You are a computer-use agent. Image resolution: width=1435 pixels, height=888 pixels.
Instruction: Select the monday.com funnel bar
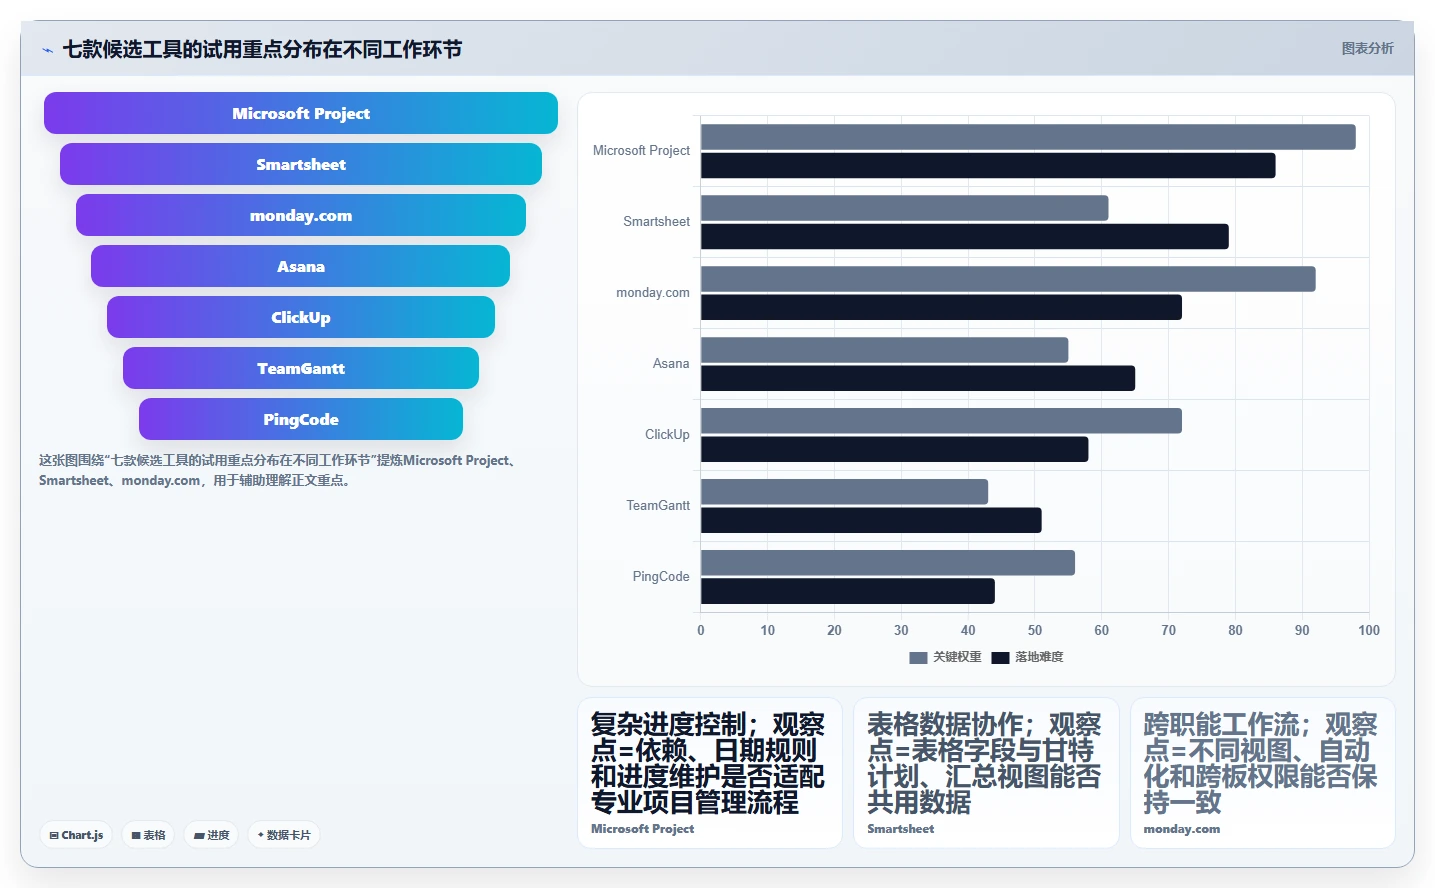301,215
